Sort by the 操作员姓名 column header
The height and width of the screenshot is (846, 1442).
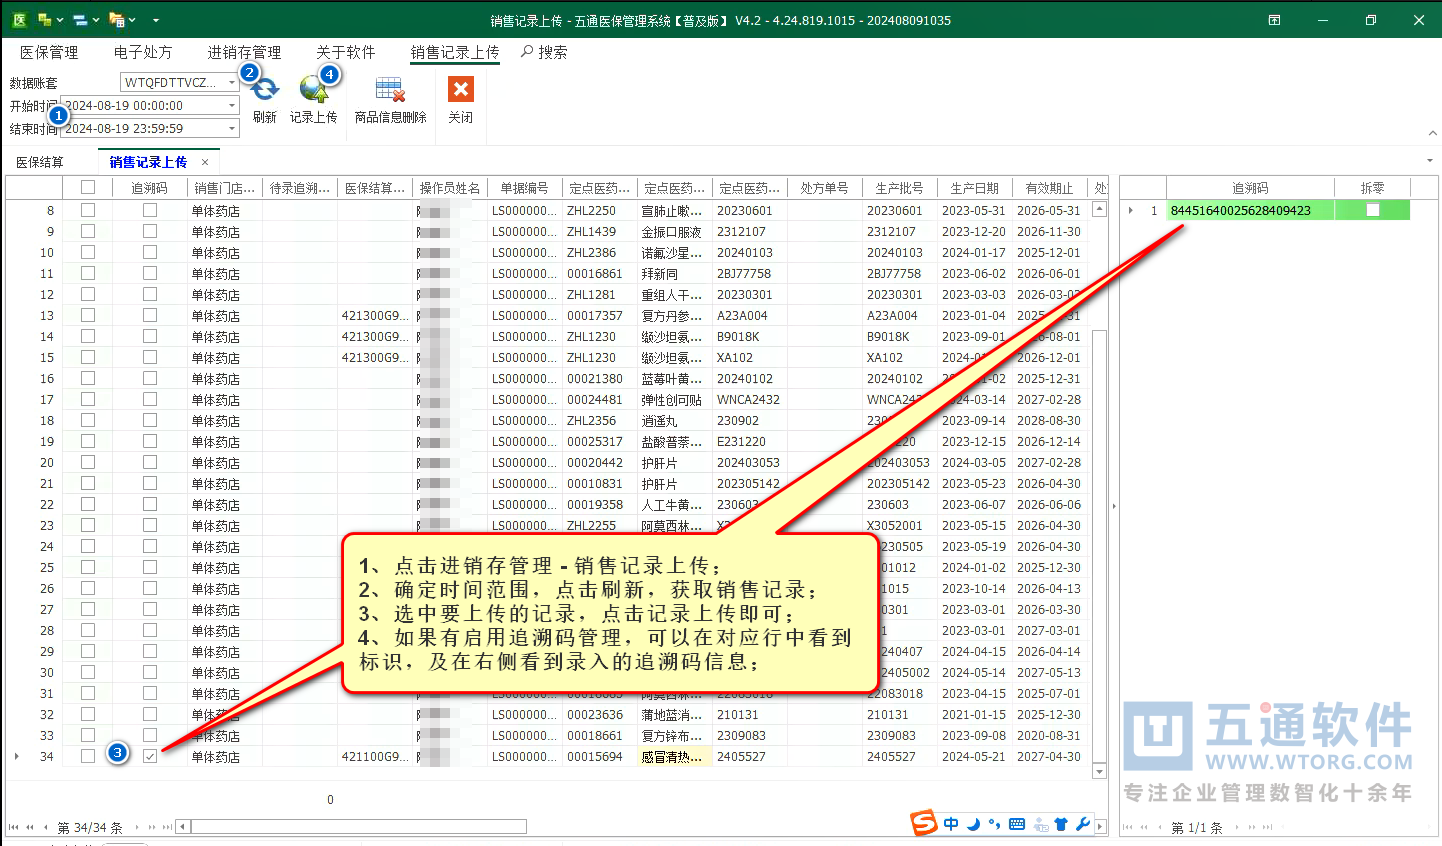[449, 188]
